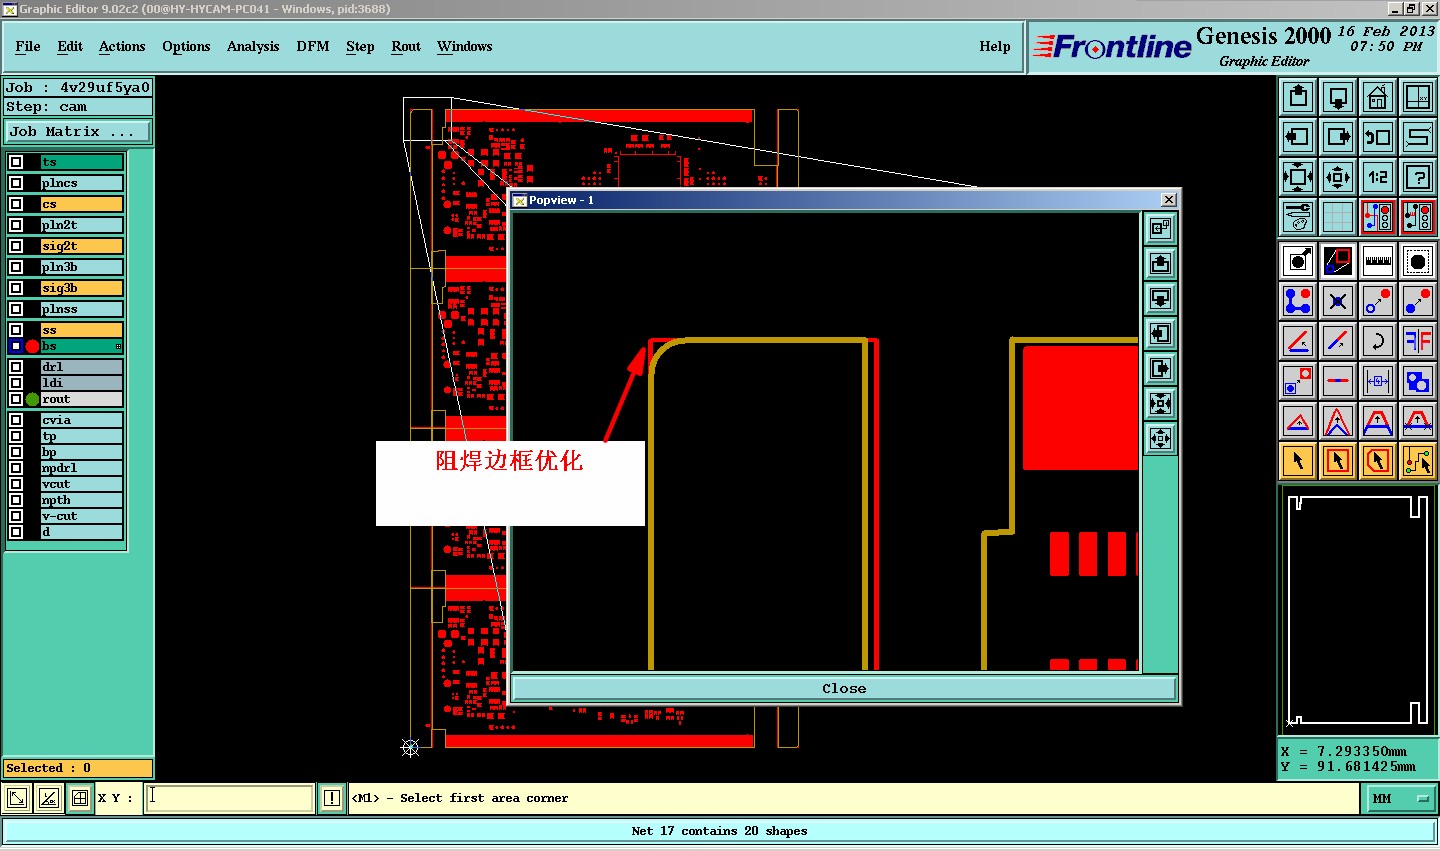Viewport: 1440px width, 851px height.
Task: Toggle the sig2t layer display box
Action: [16, 246]
